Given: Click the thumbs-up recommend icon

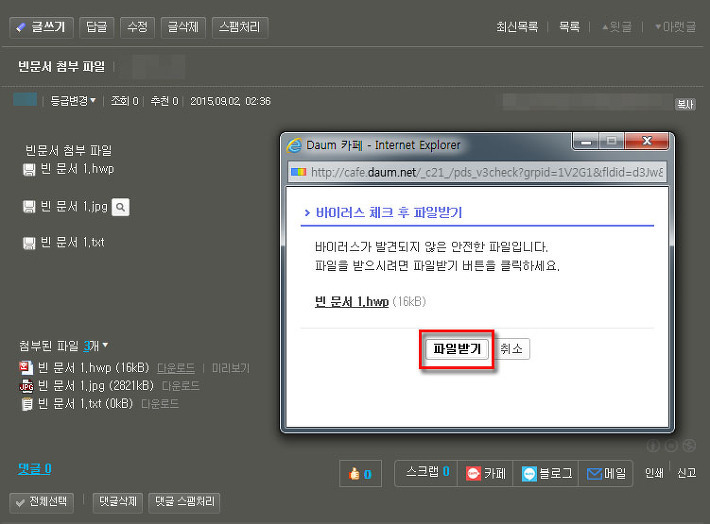Looking at the screenshot, I should 354,474.
